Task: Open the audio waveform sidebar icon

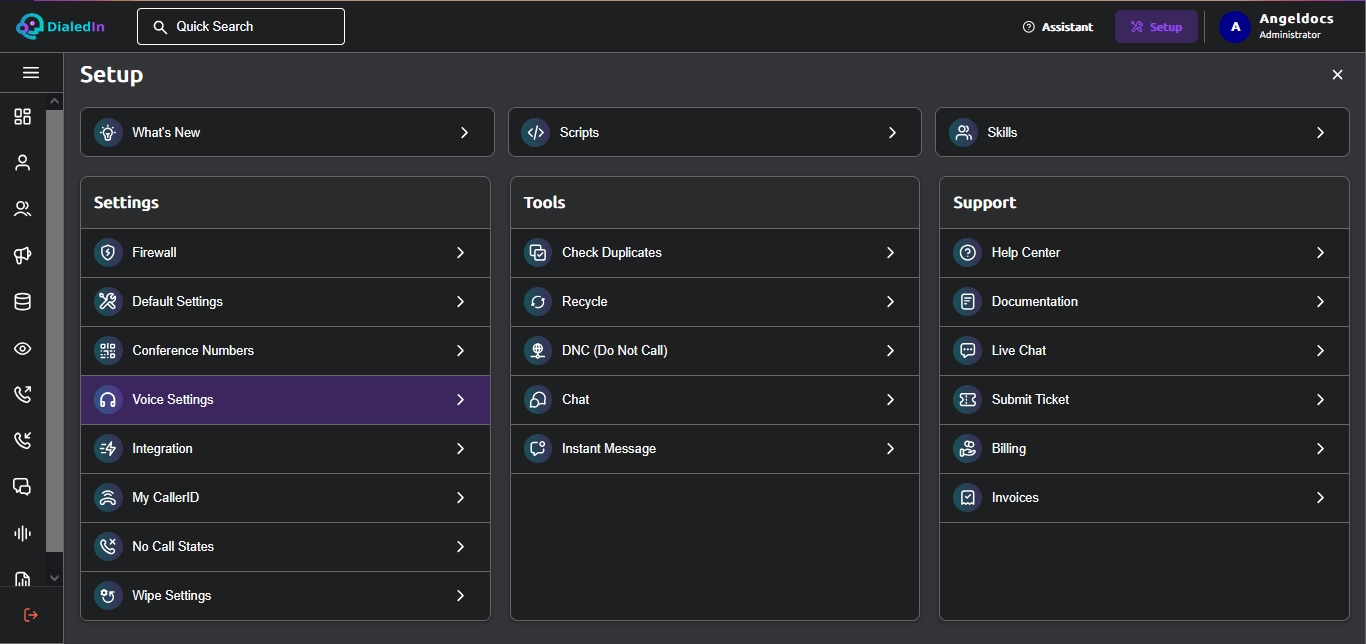Action: pos(22,534)
